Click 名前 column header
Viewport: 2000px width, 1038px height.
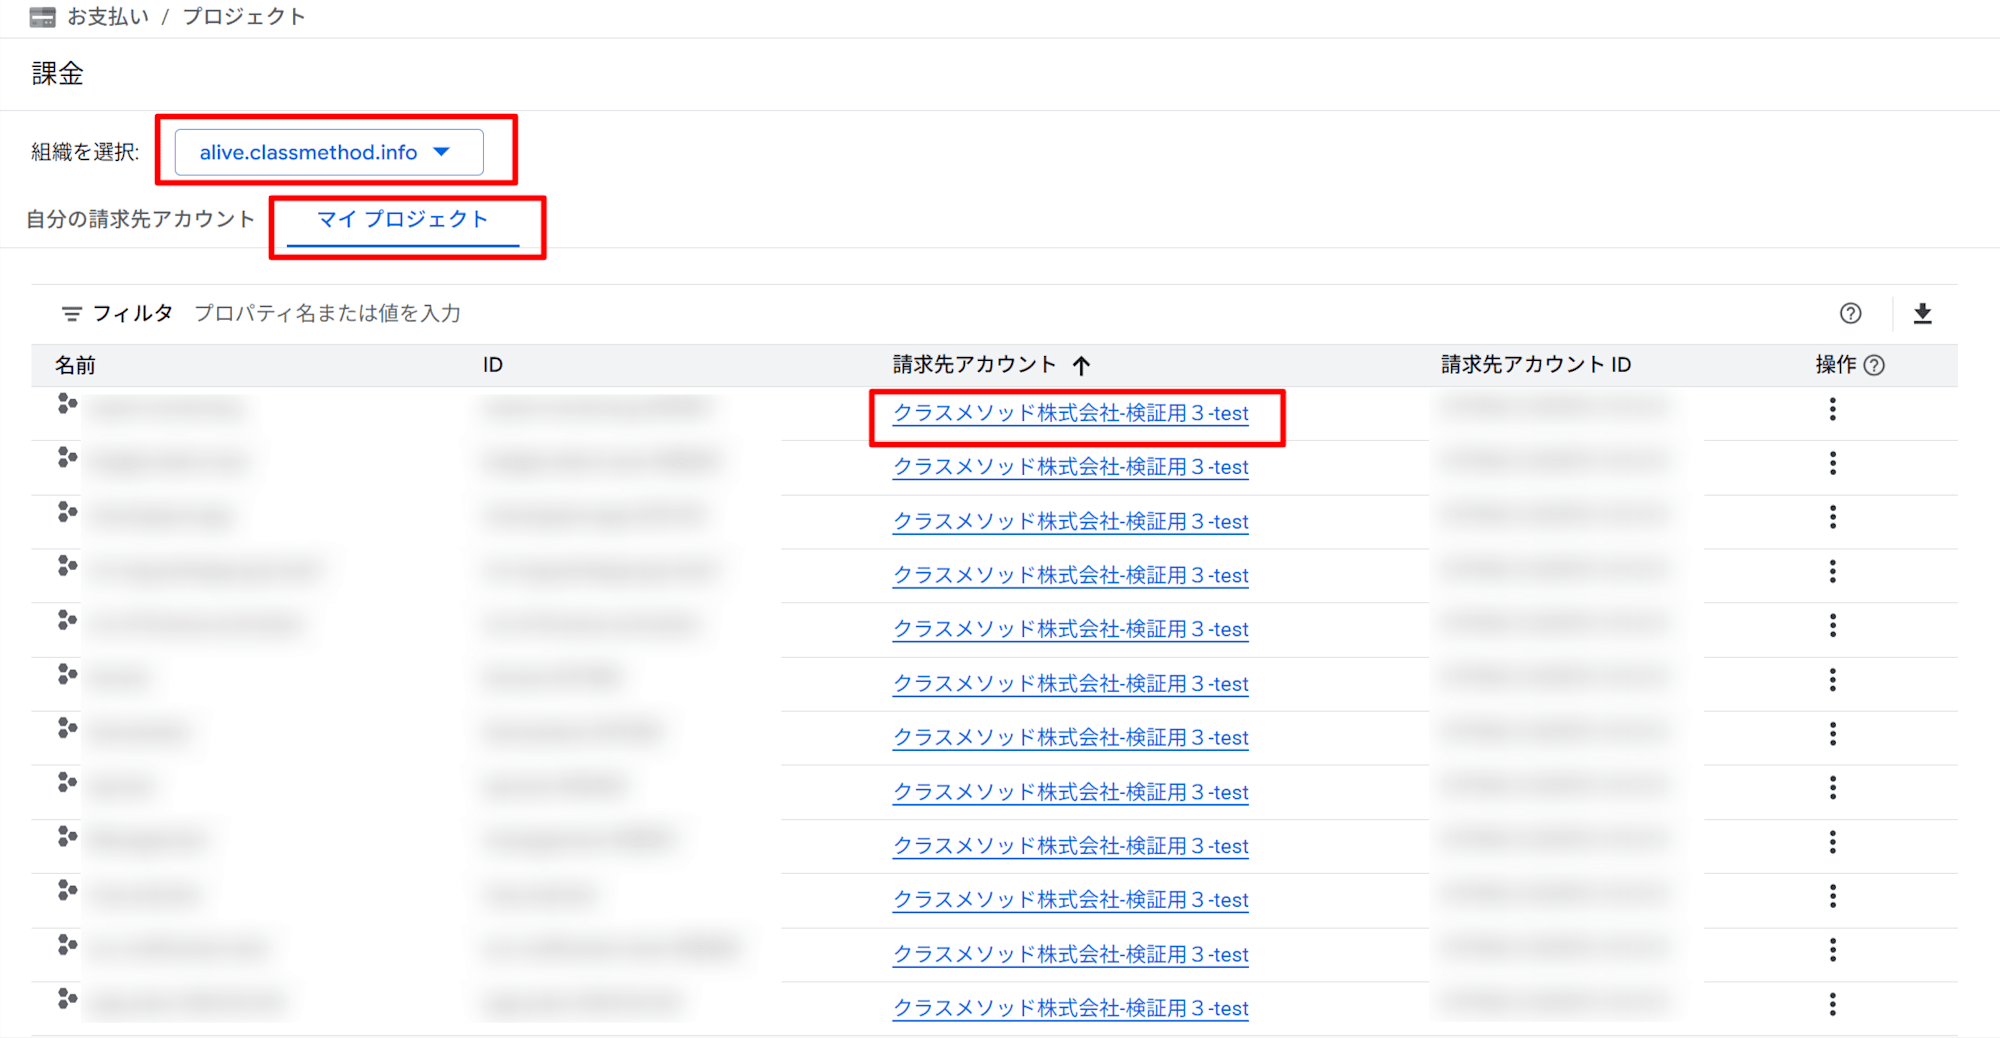click(x=75, y=365)
